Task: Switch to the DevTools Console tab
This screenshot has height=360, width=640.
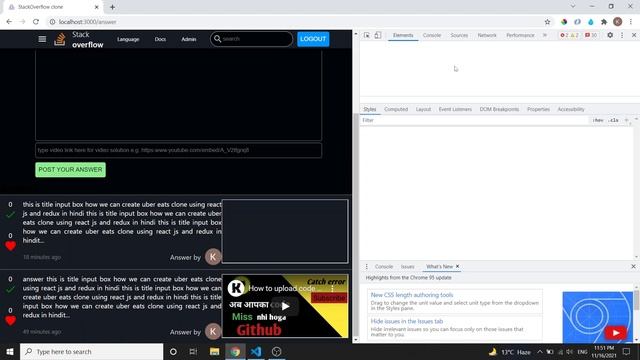Action: [432, 36]
